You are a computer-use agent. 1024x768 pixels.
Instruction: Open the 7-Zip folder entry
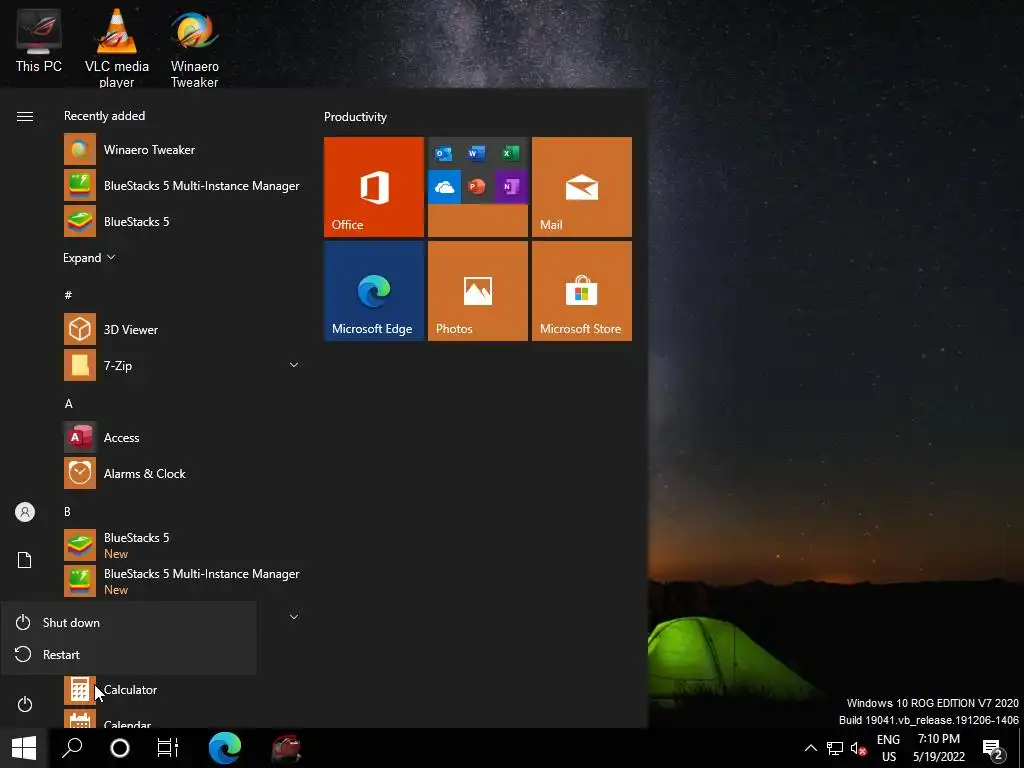tap(183, 365)
